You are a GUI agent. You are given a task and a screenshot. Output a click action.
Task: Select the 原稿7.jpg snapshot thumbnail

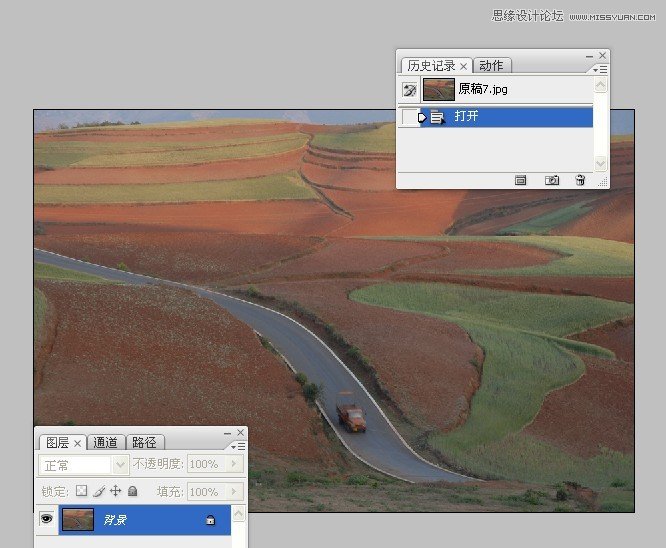coord(439,89)
